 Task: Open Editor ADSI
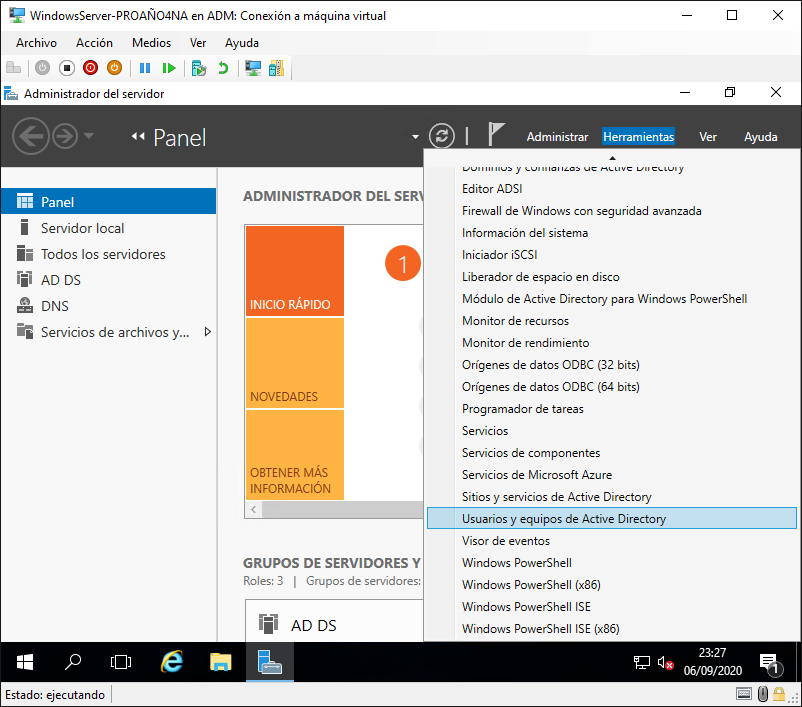coord(612,189)
